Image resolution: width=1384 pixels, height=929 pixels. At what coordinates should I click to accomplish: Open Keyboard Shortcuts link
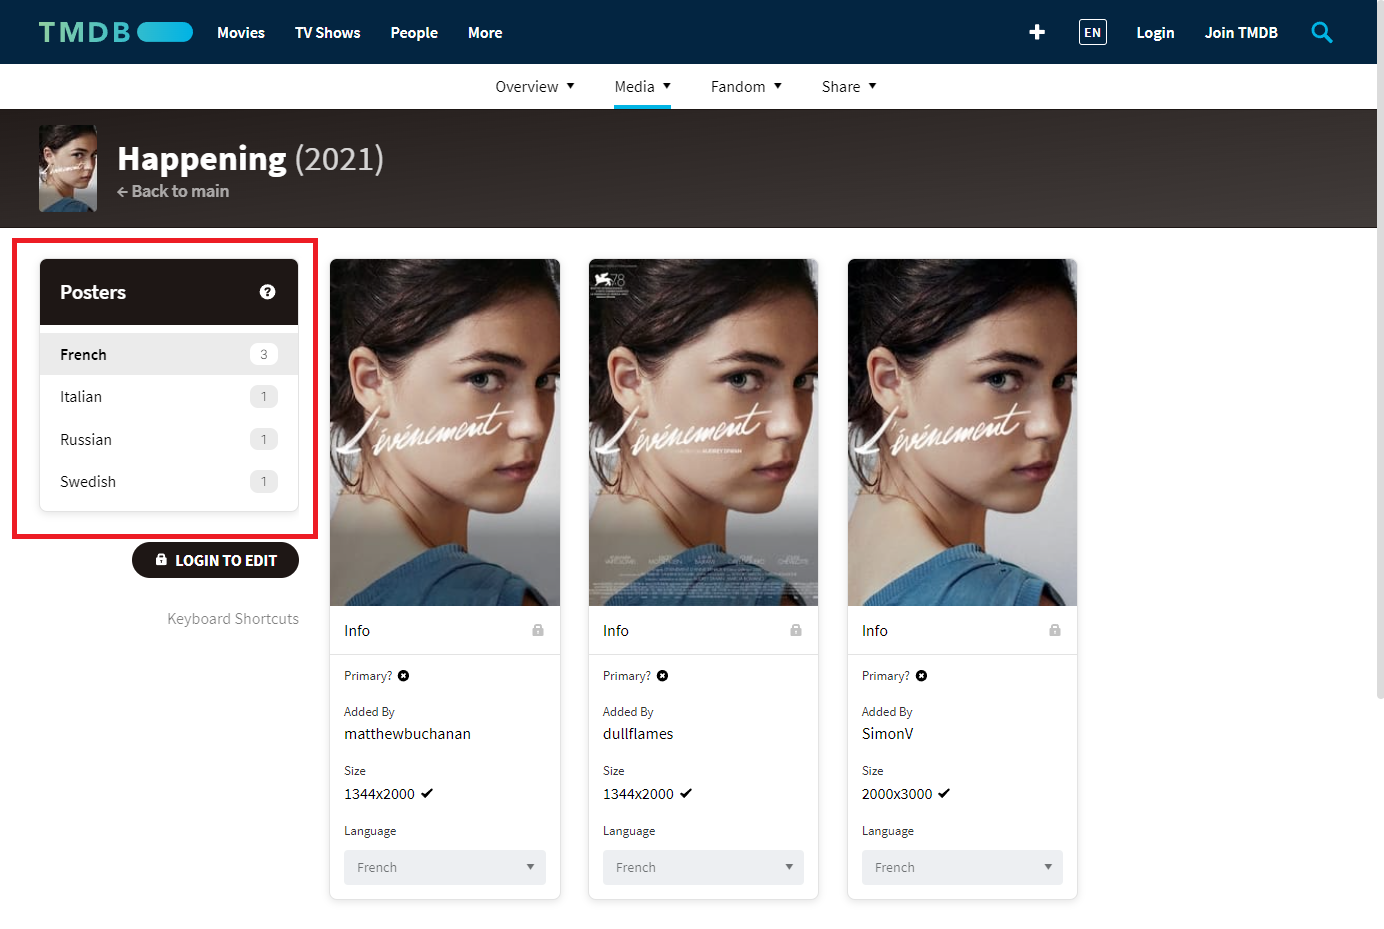(233, 619)
